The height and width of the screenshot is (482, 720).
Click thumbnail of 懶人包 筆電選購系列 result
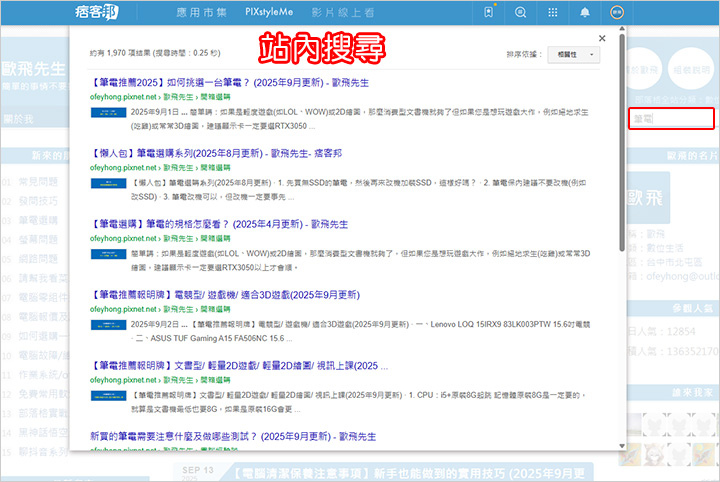108,184
